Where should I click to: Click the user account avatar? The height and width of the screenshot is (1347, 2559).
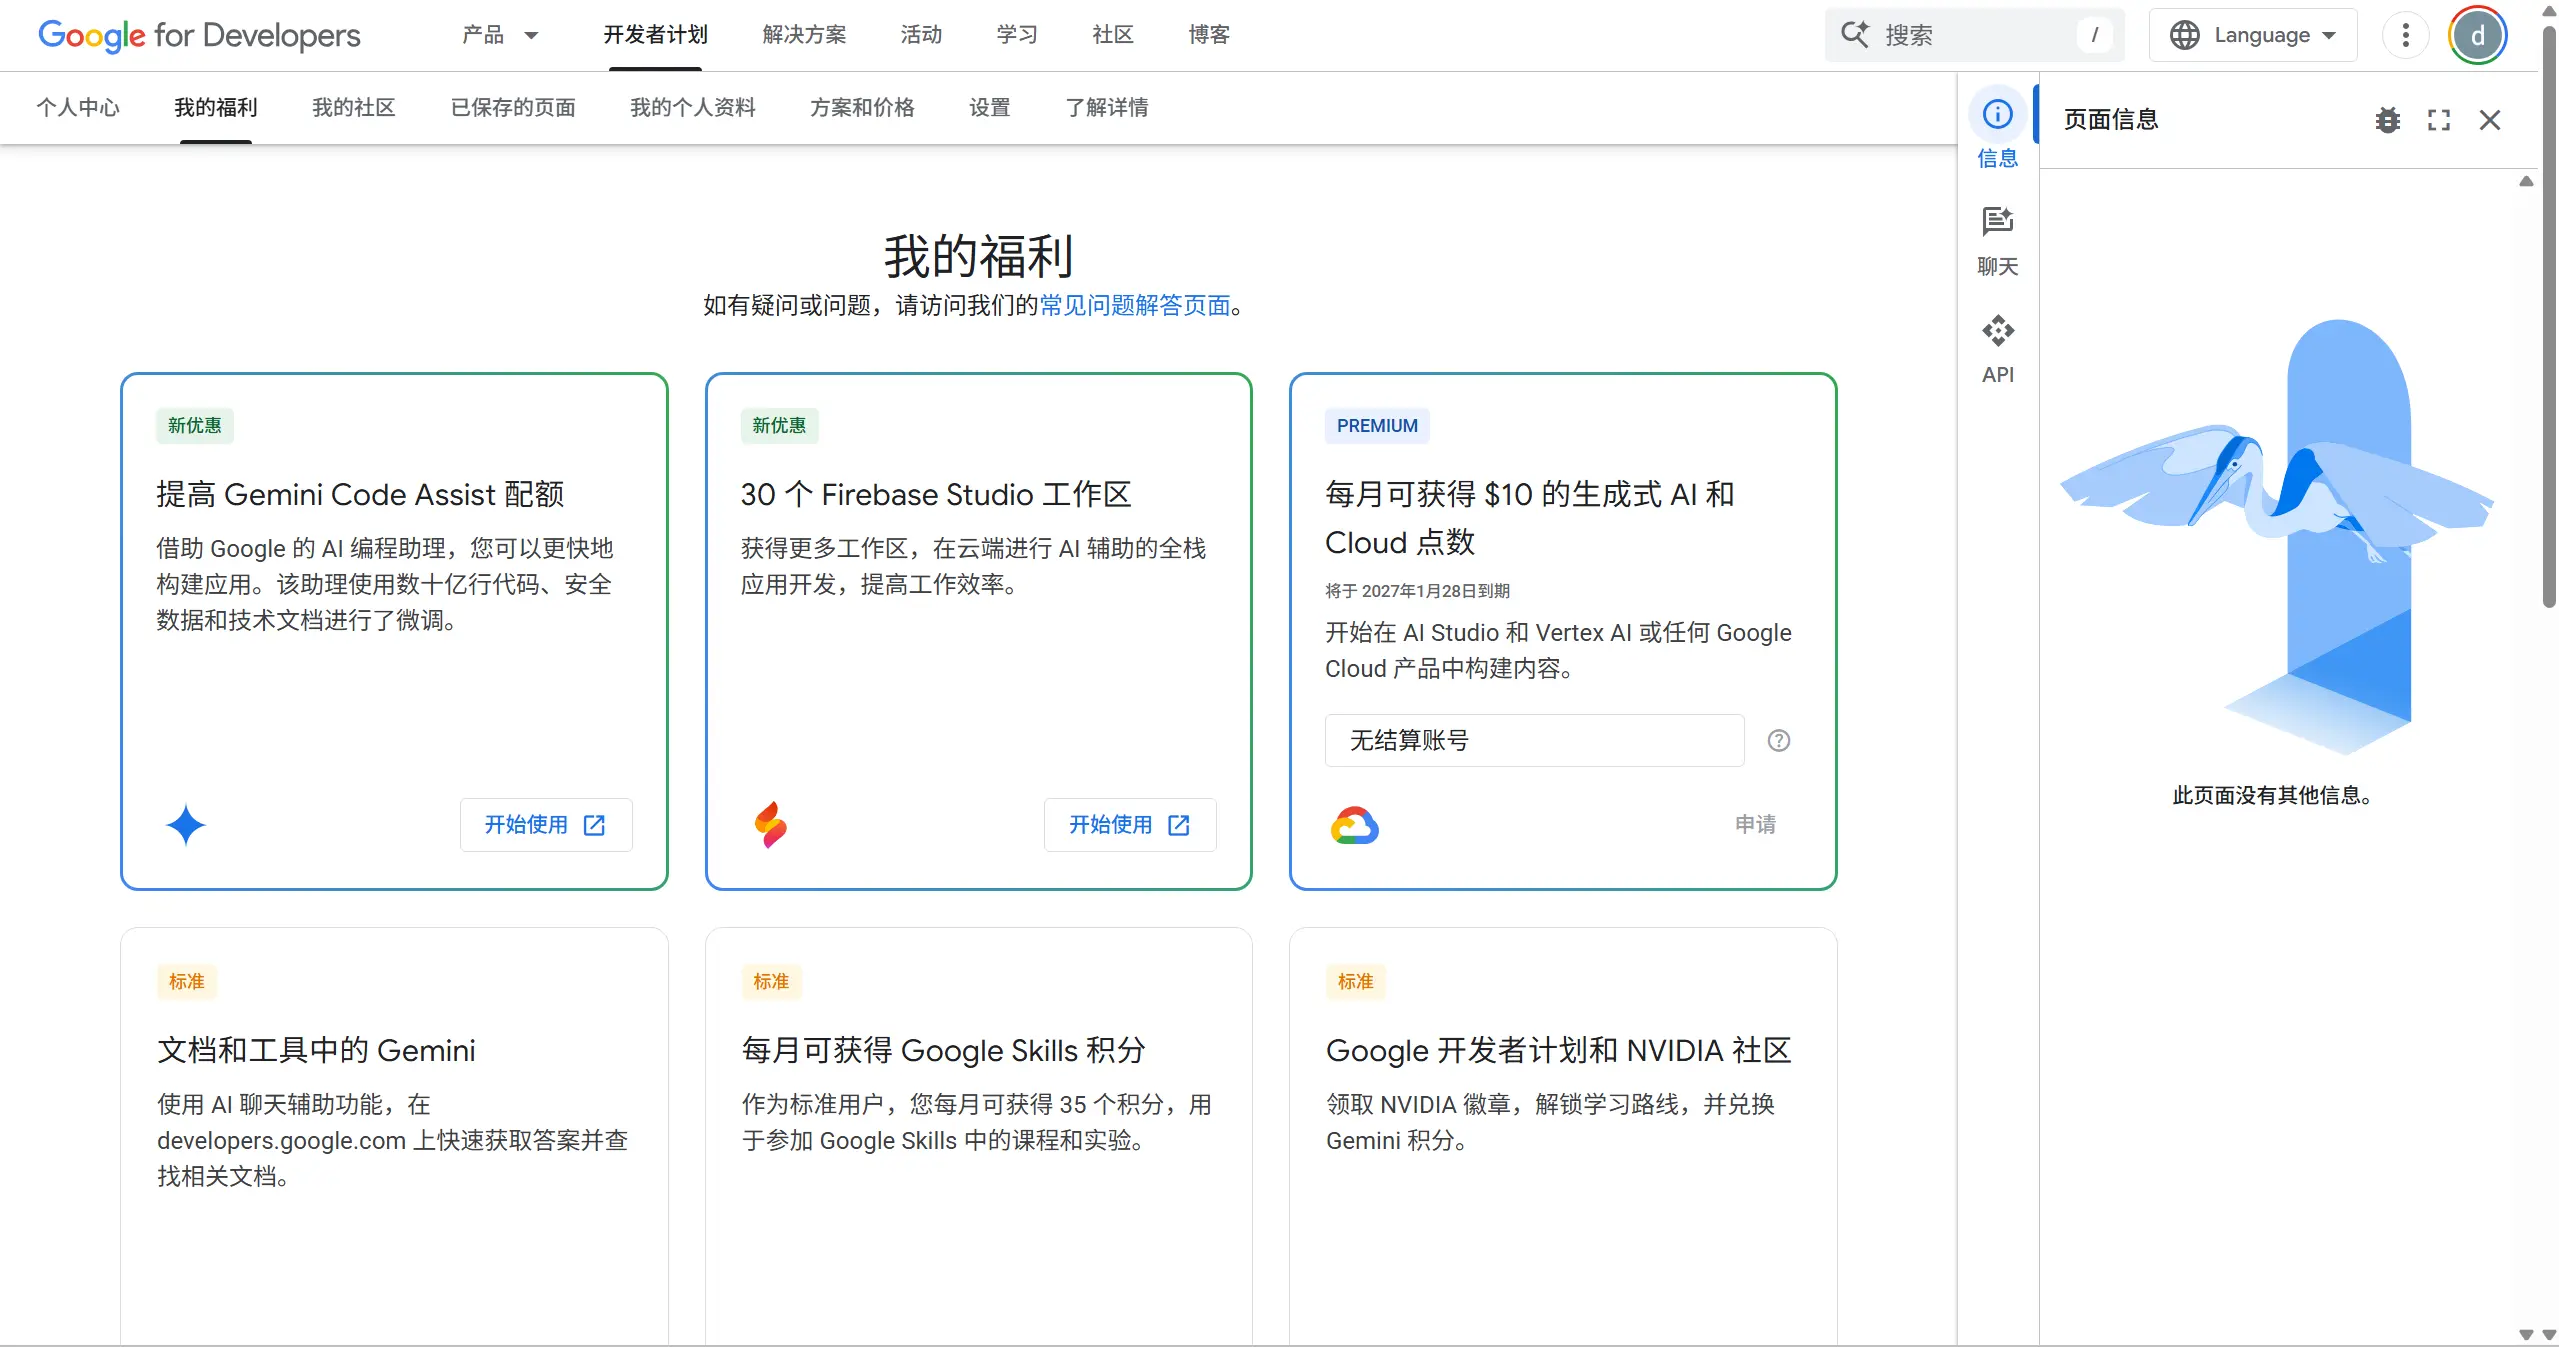click(2477, 35)
